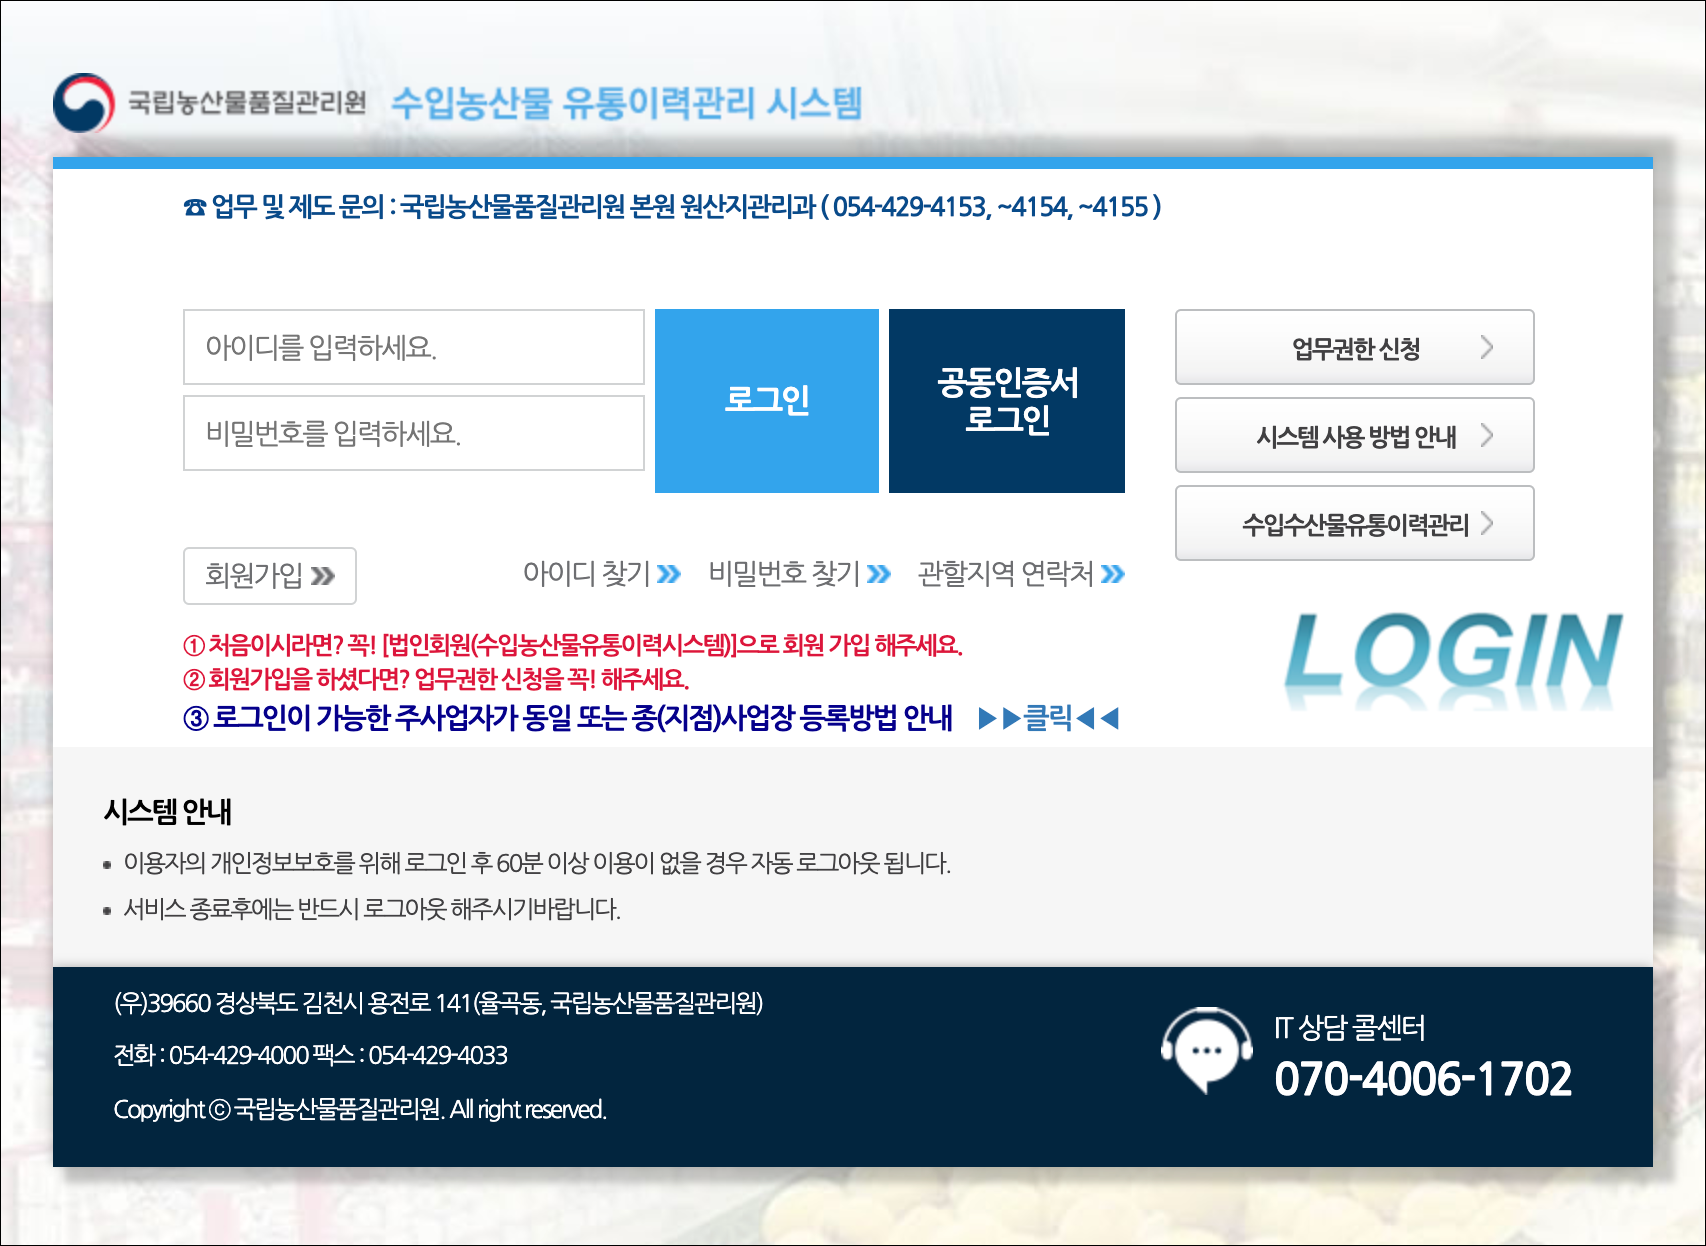Click the ② 회원가입을 하셨다면 red notice line
Viewport: 1706px width, 1246px height.
tap(436, 680)
